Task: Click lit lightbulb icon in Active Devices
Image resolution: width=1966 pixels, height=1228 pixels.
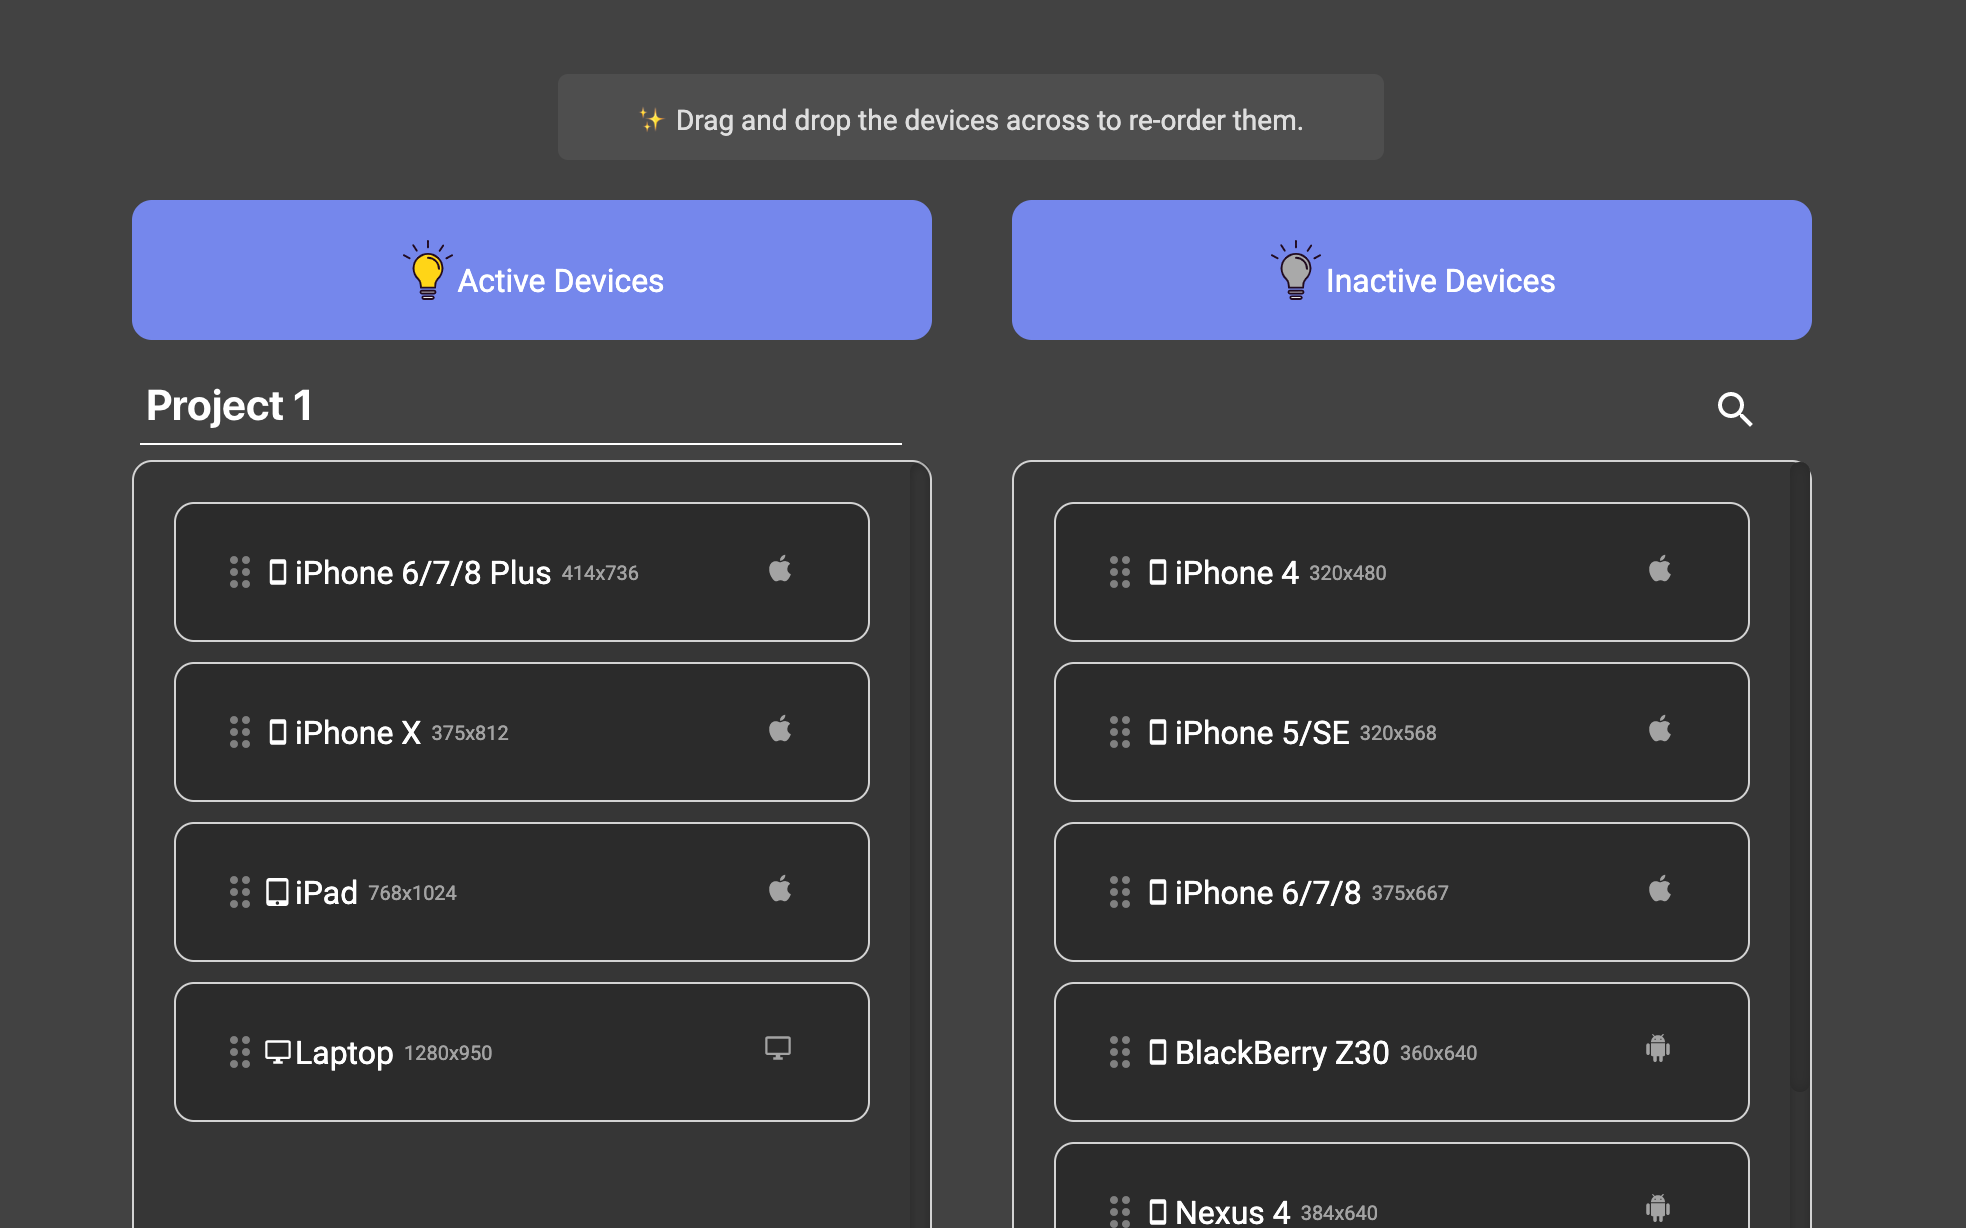Action: [428, 271]
